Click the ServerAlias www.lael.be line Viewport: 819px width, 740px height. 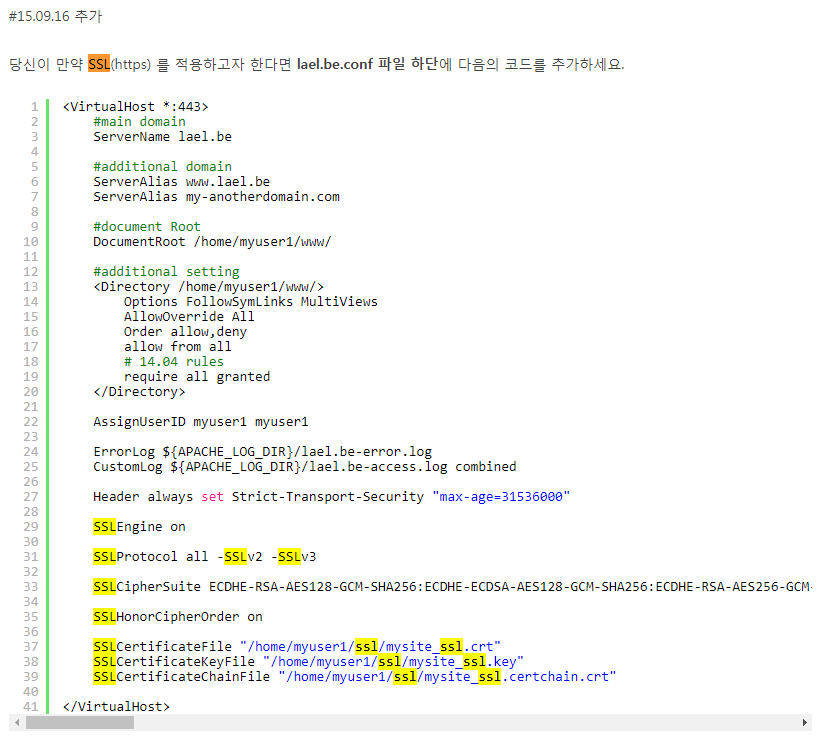click(181, 181)
